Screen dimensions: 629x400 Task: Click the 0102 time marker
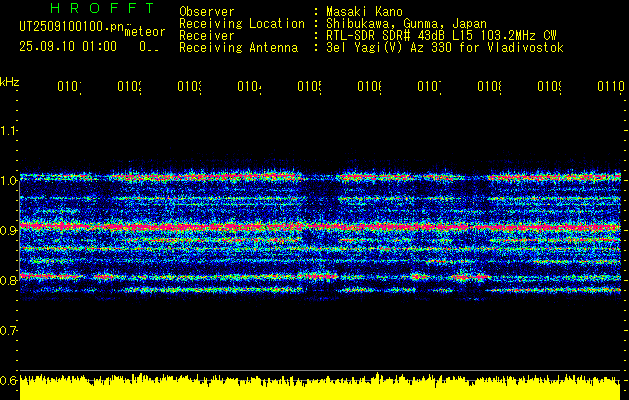pyautogui.click(x=130, y=86)
